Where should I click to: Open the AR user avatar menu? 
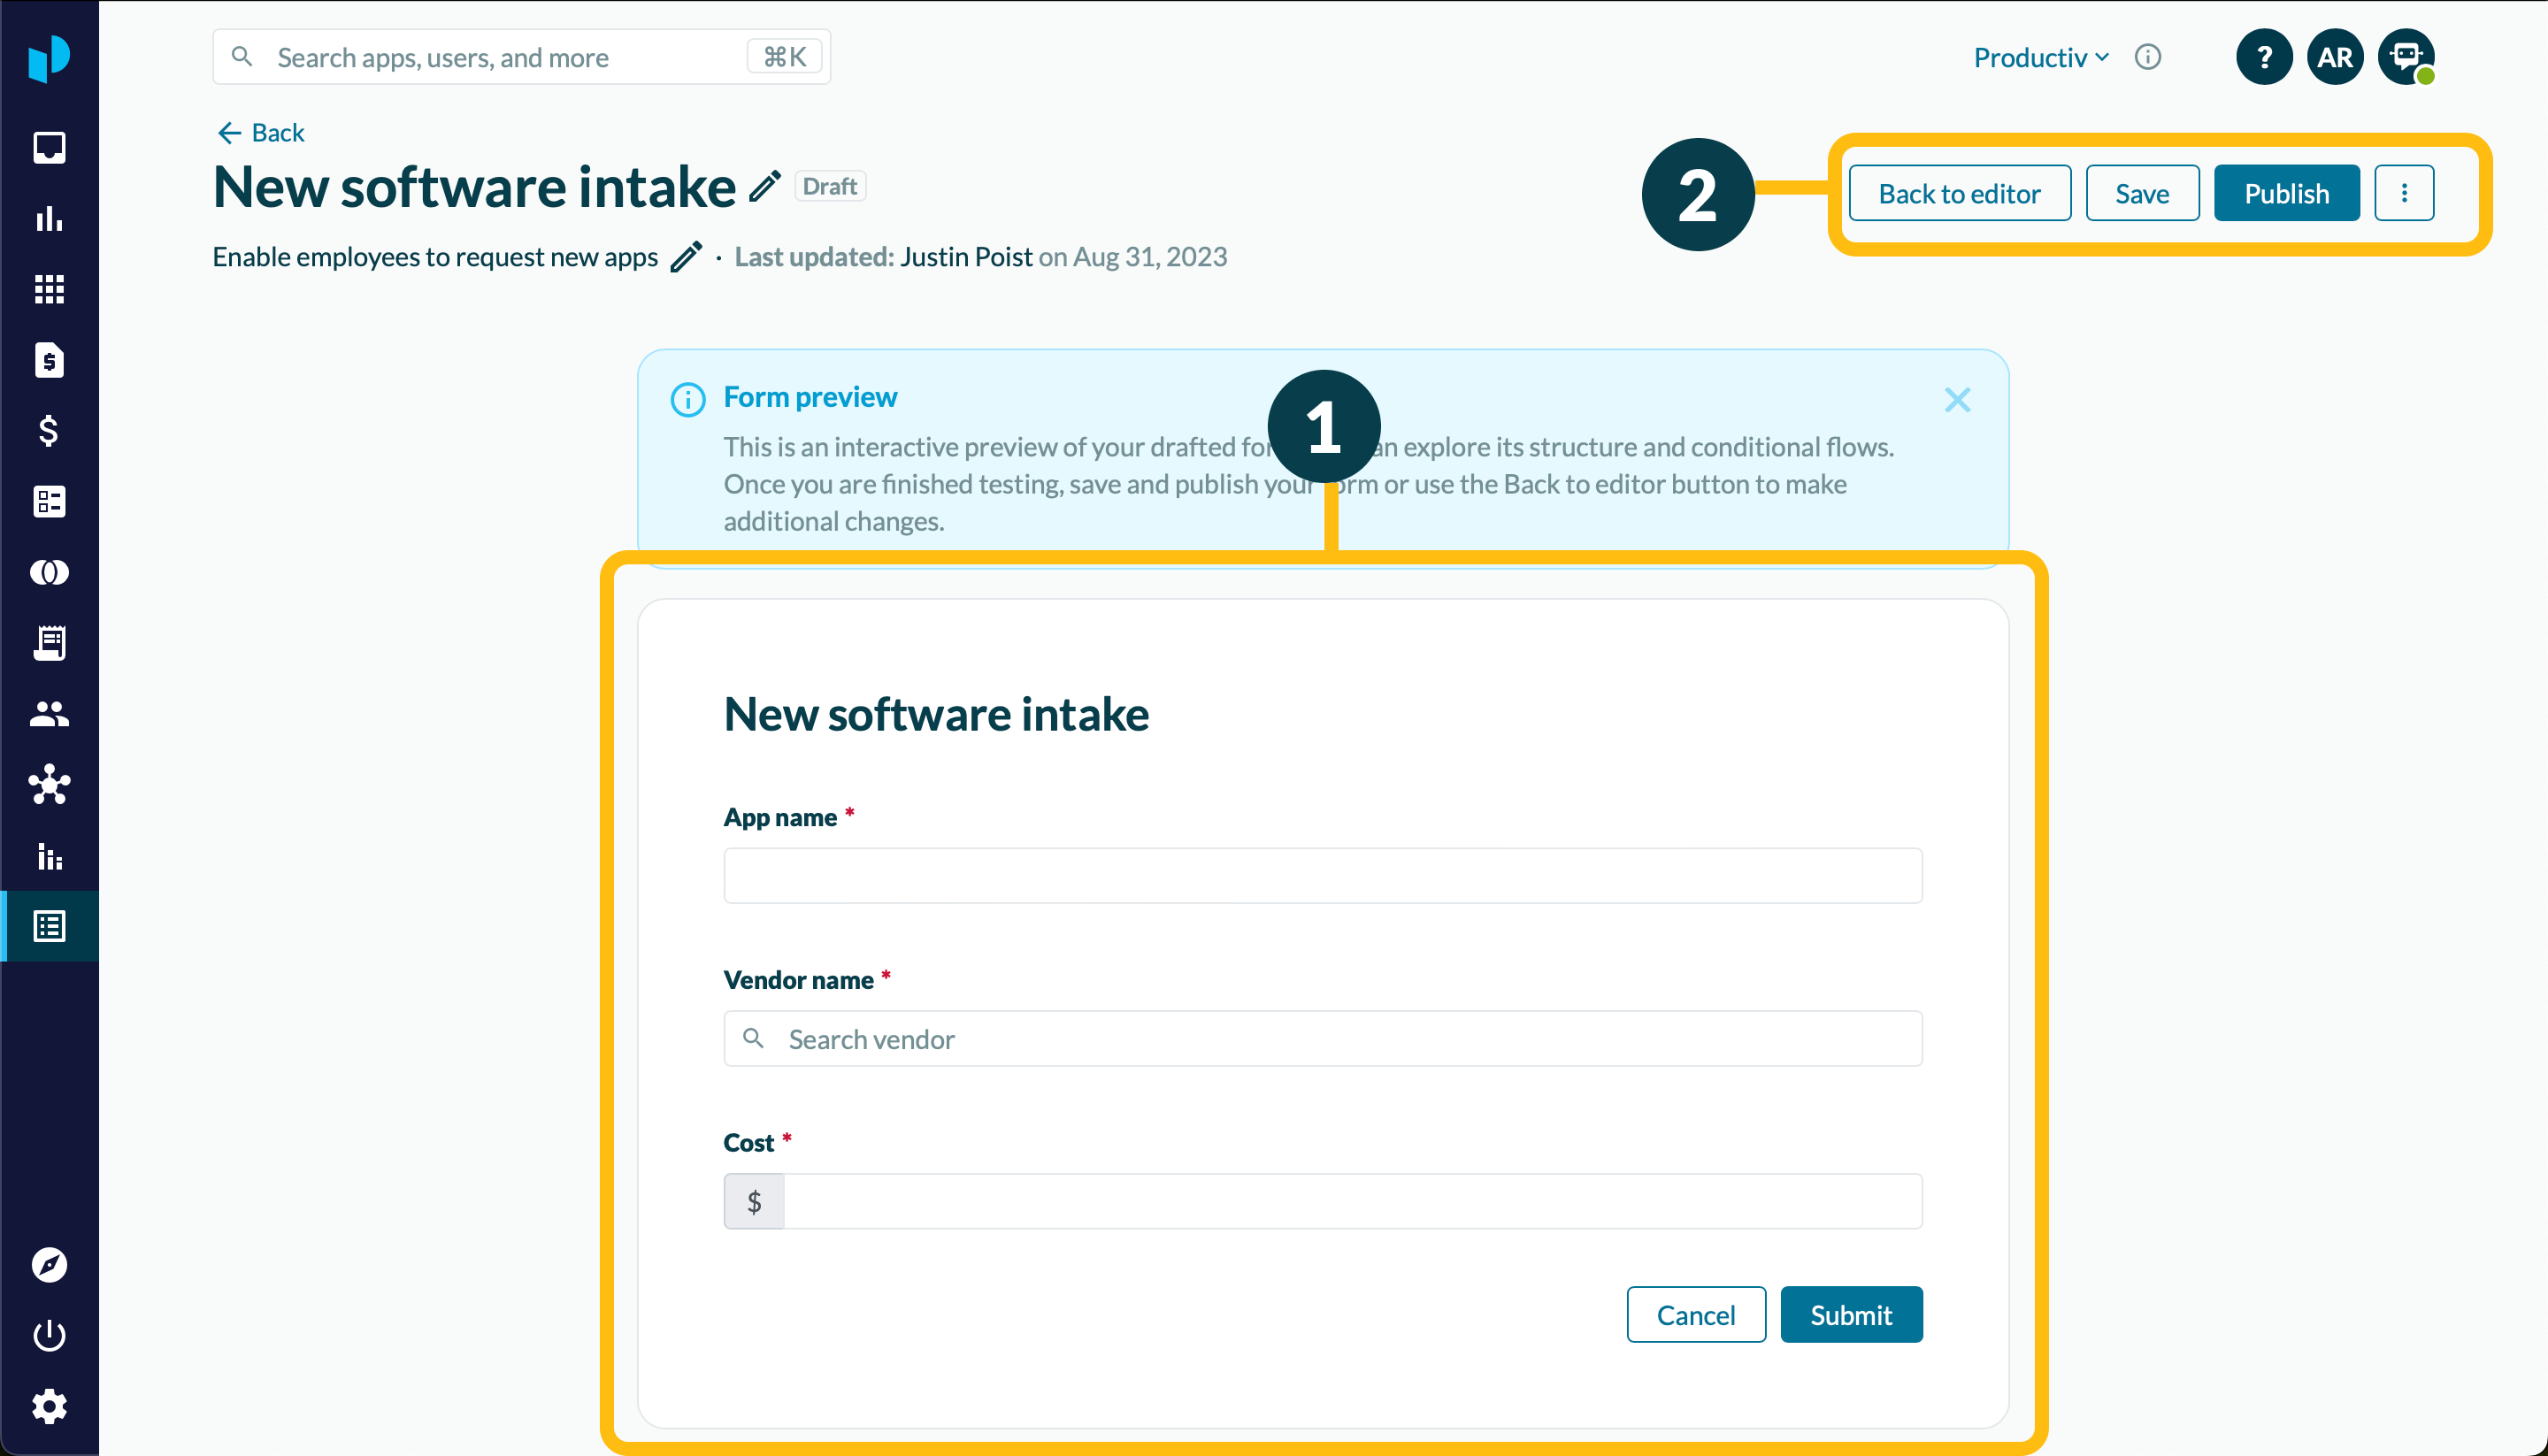(x=2335, y=57)
